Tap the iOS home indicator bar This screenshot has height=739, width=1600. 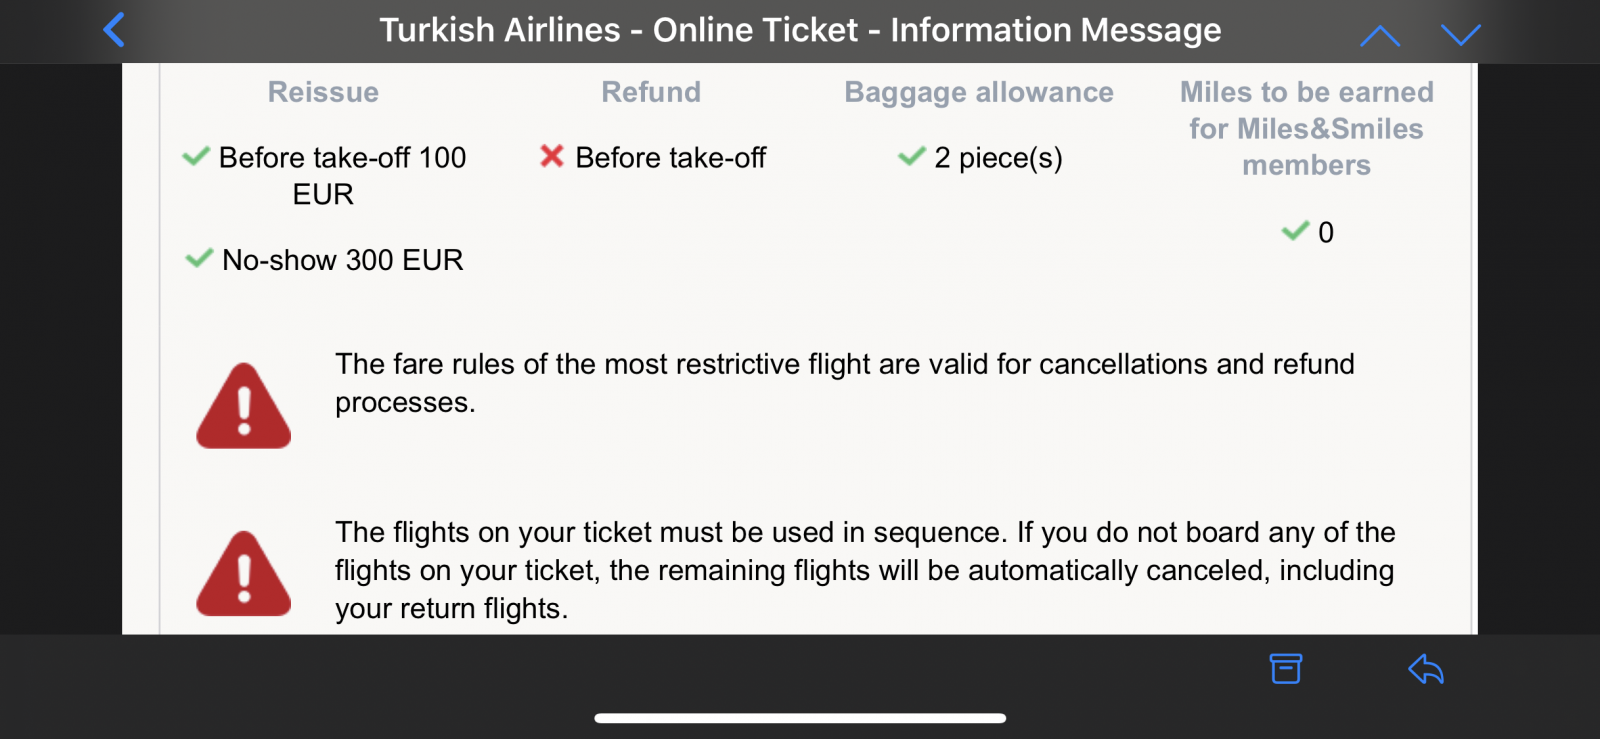coord(800,717)
